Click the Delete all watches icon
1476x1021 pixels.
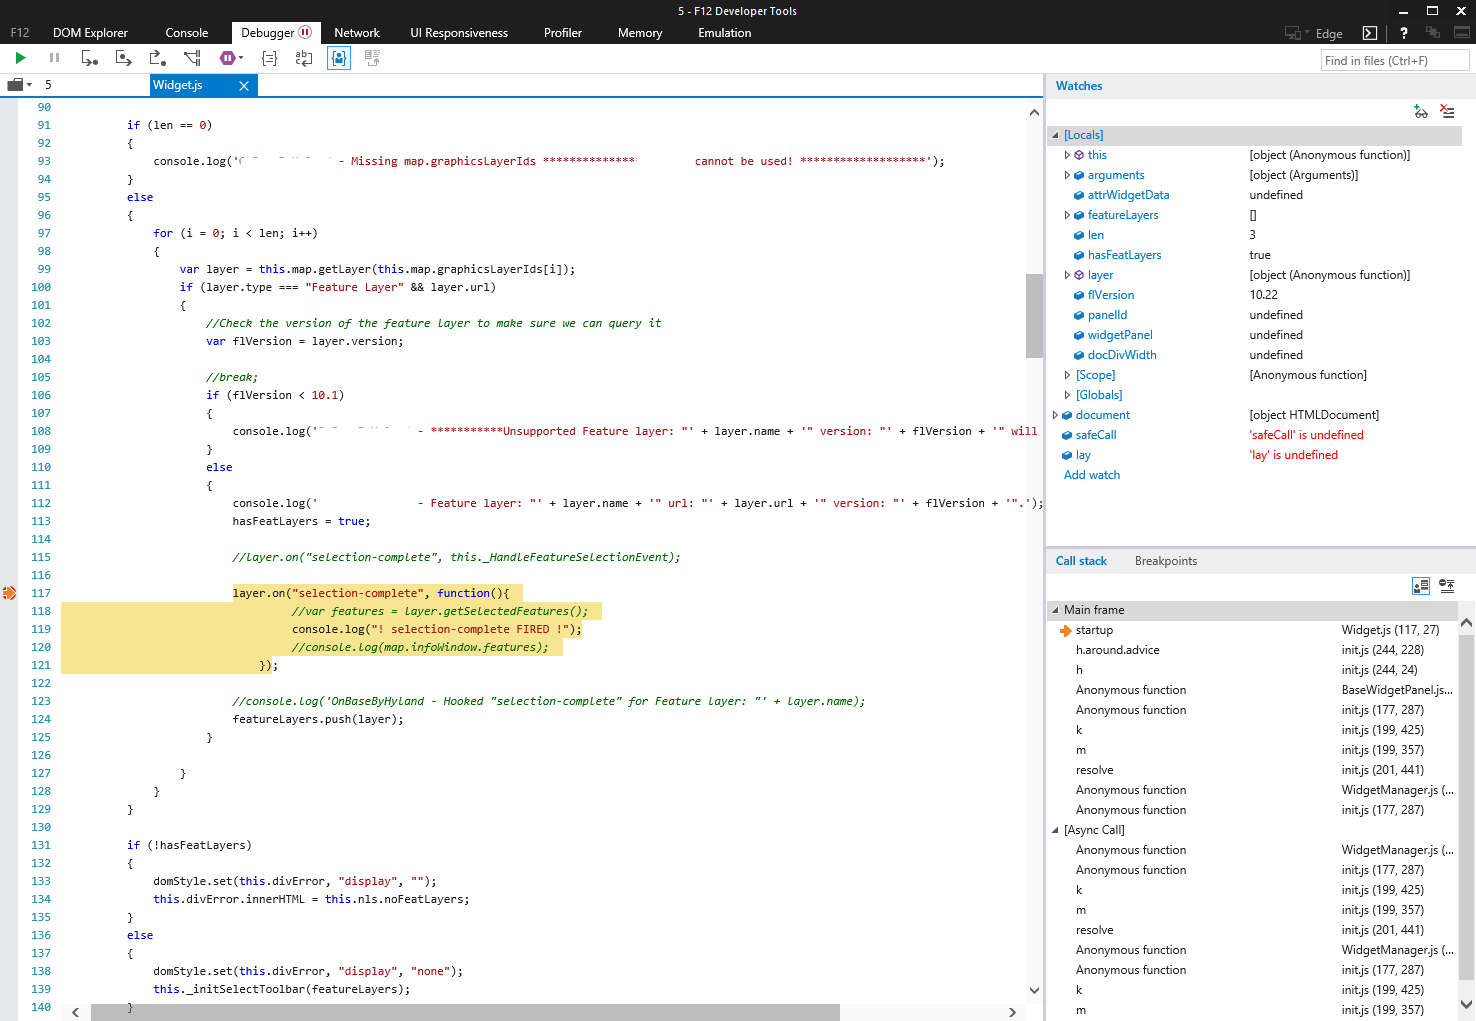click(x=1447, y=112)
